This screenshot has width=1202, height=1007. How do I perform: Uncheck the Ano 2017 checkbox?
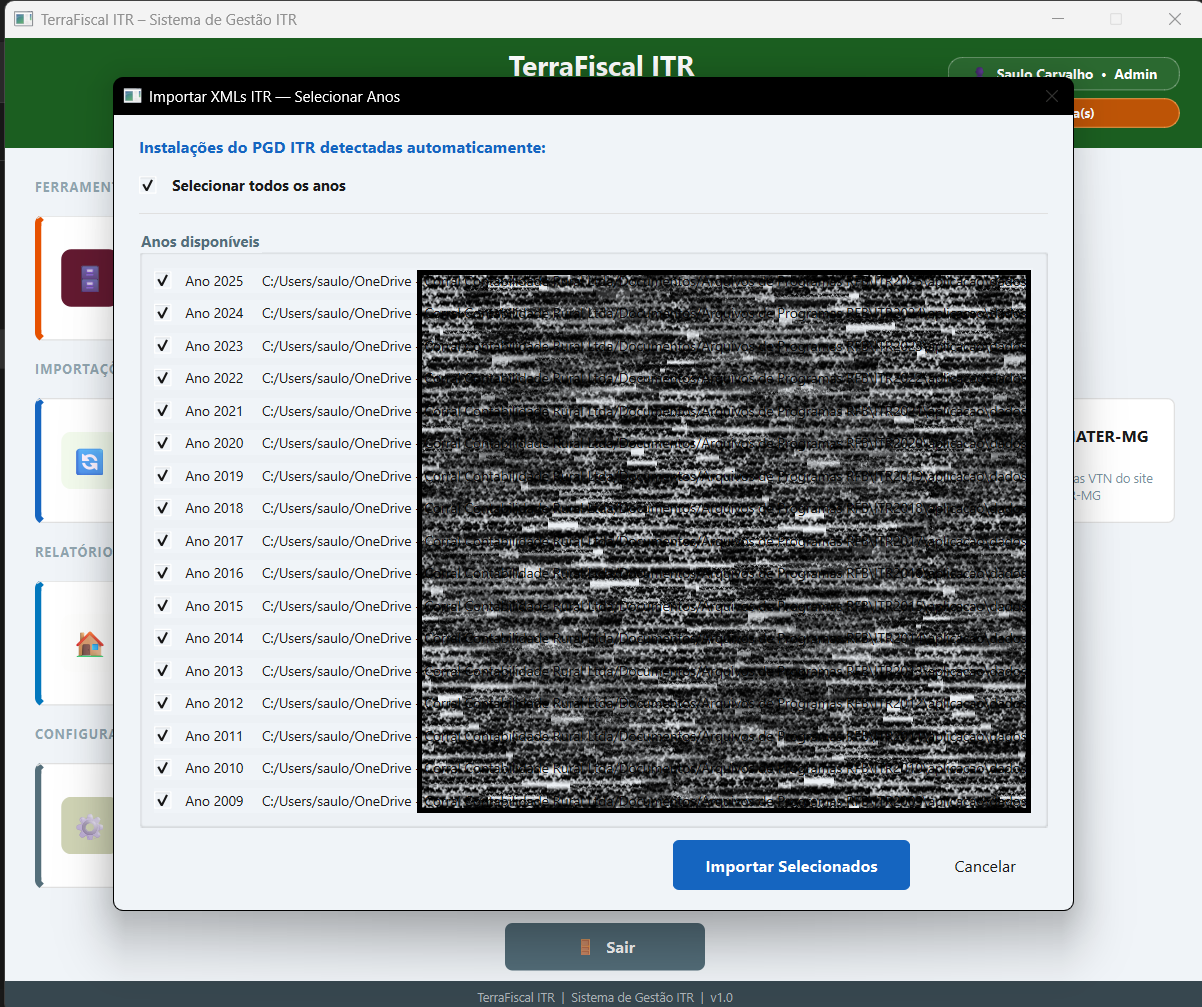click(163, 541)
